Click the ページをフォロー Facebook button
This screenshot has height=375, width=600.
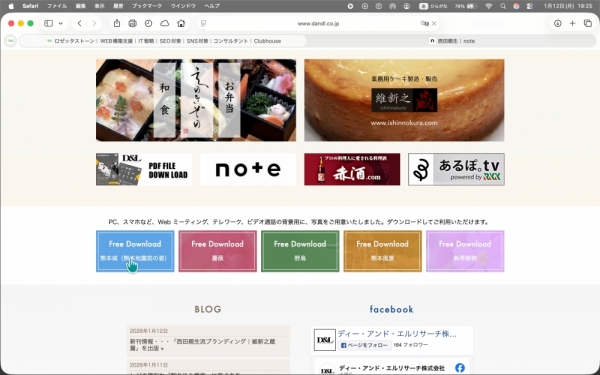coord(364,345)
